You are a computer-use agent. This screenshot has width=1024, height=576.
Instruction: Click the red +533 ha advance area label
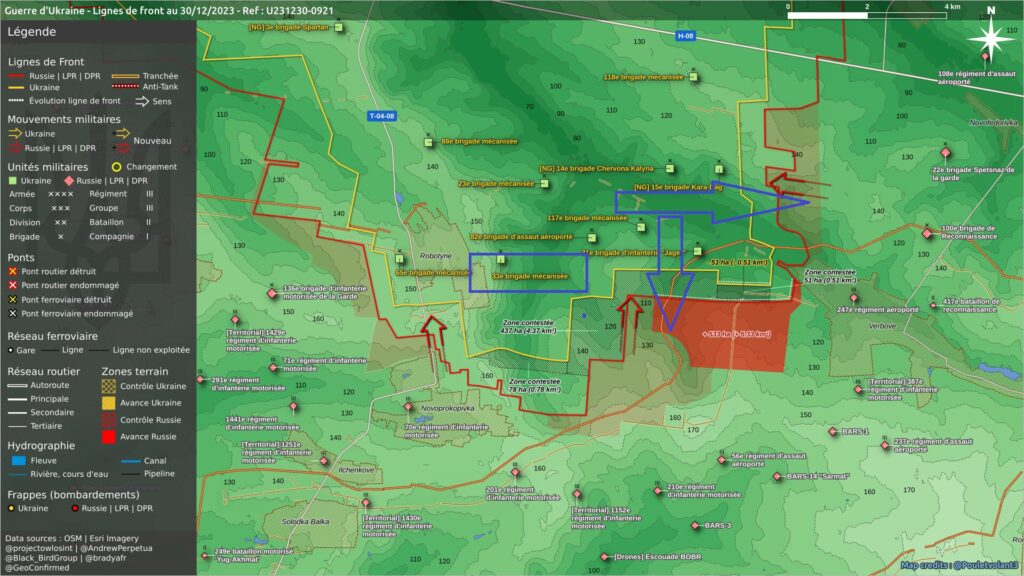pos(736,333)
